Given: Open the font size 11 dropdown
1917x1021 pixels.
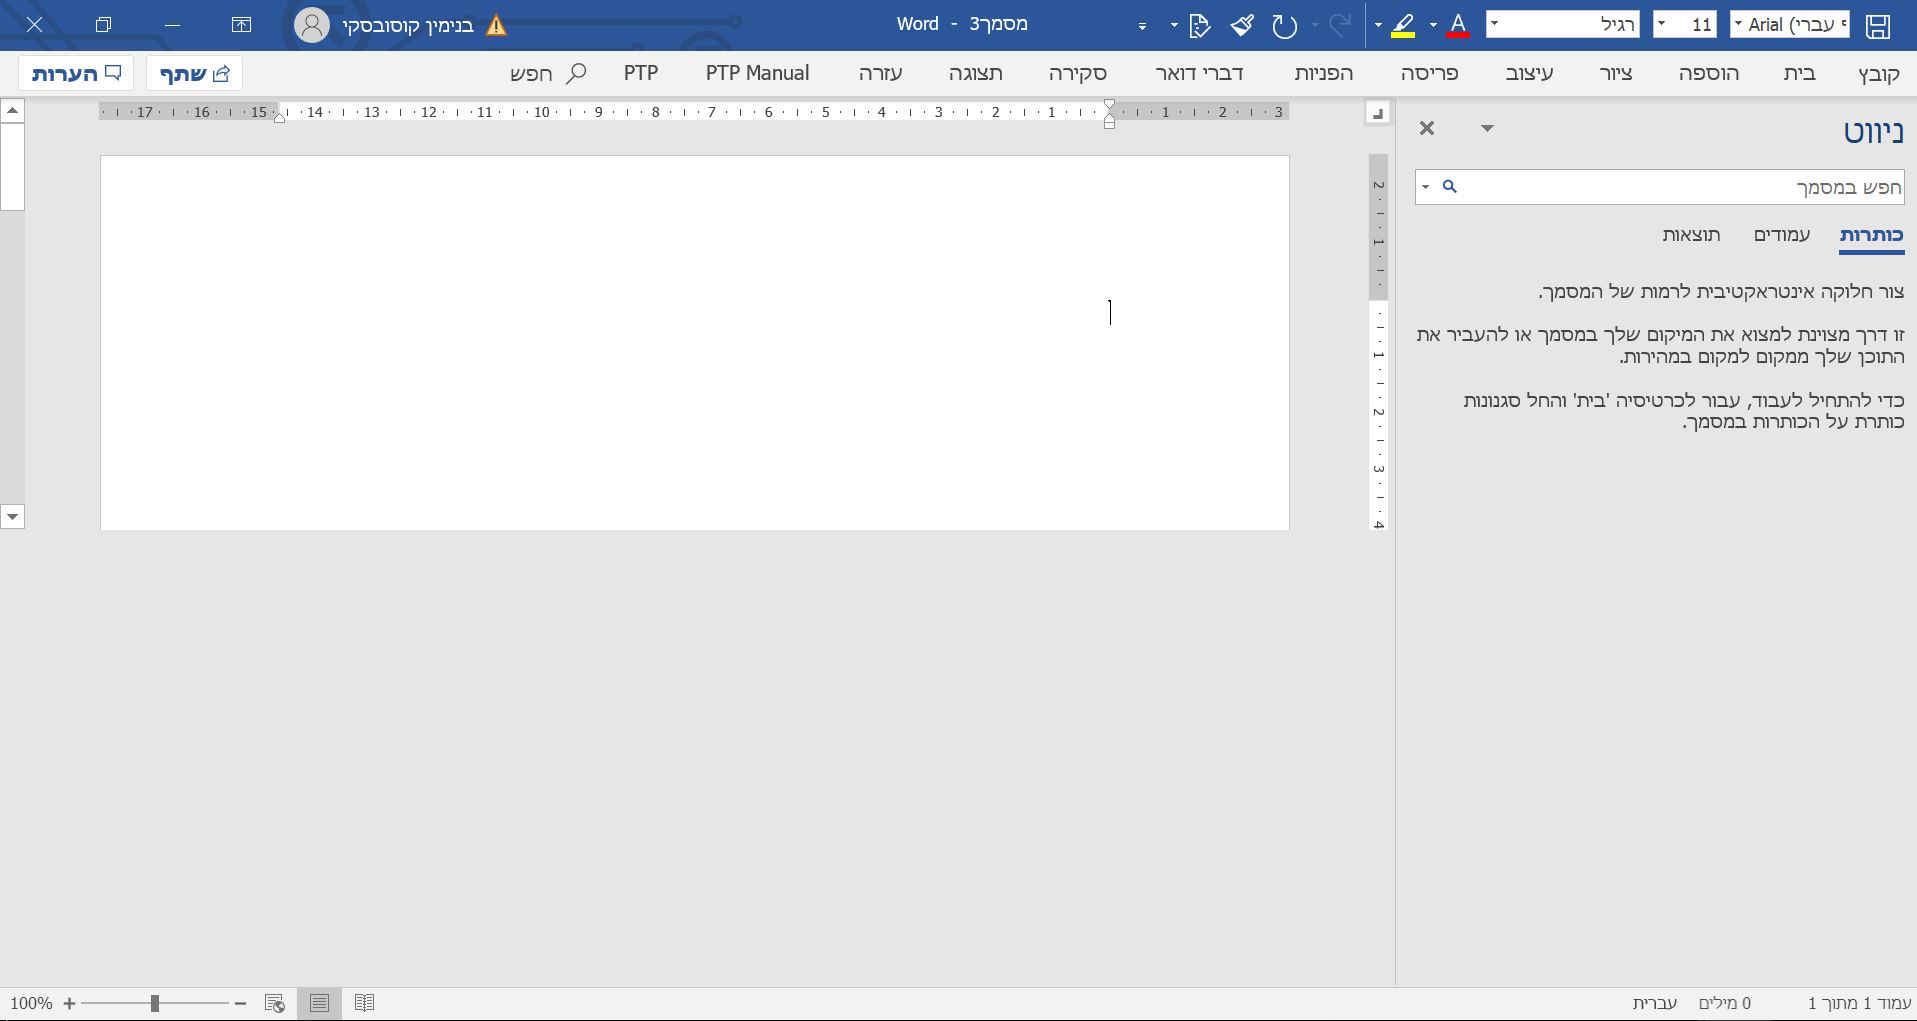Looking at the screenshot, I should 1662,25.
